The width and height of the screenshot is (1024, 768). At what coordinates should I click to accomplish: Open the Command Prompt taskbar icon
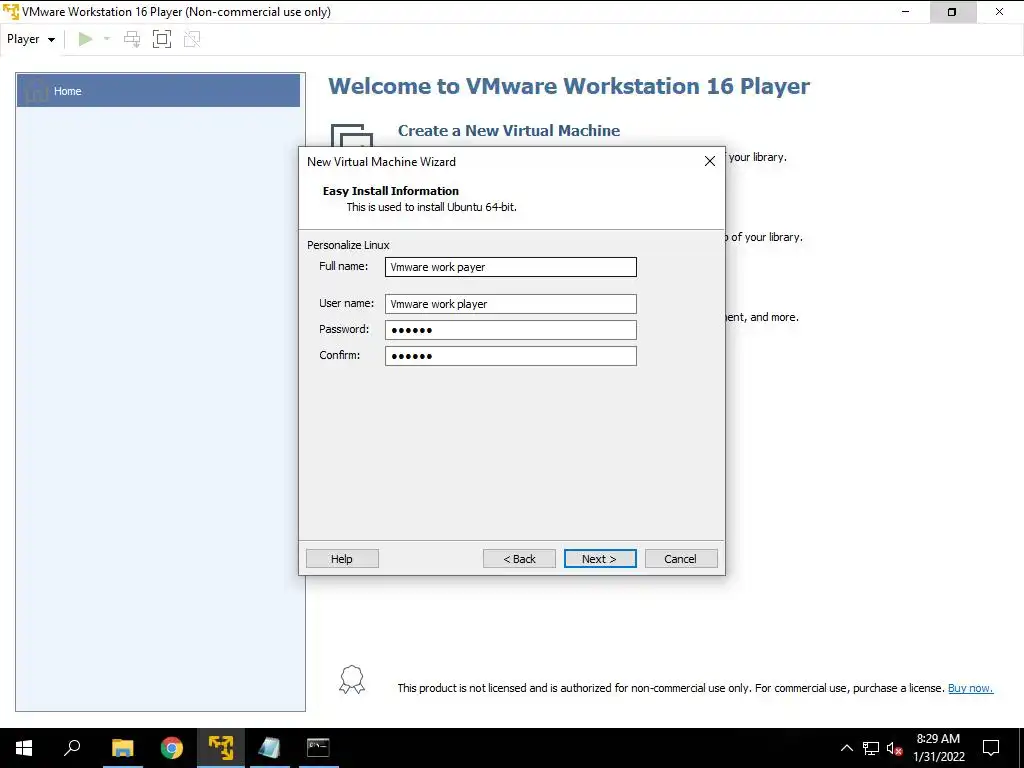tap(318, 748)
